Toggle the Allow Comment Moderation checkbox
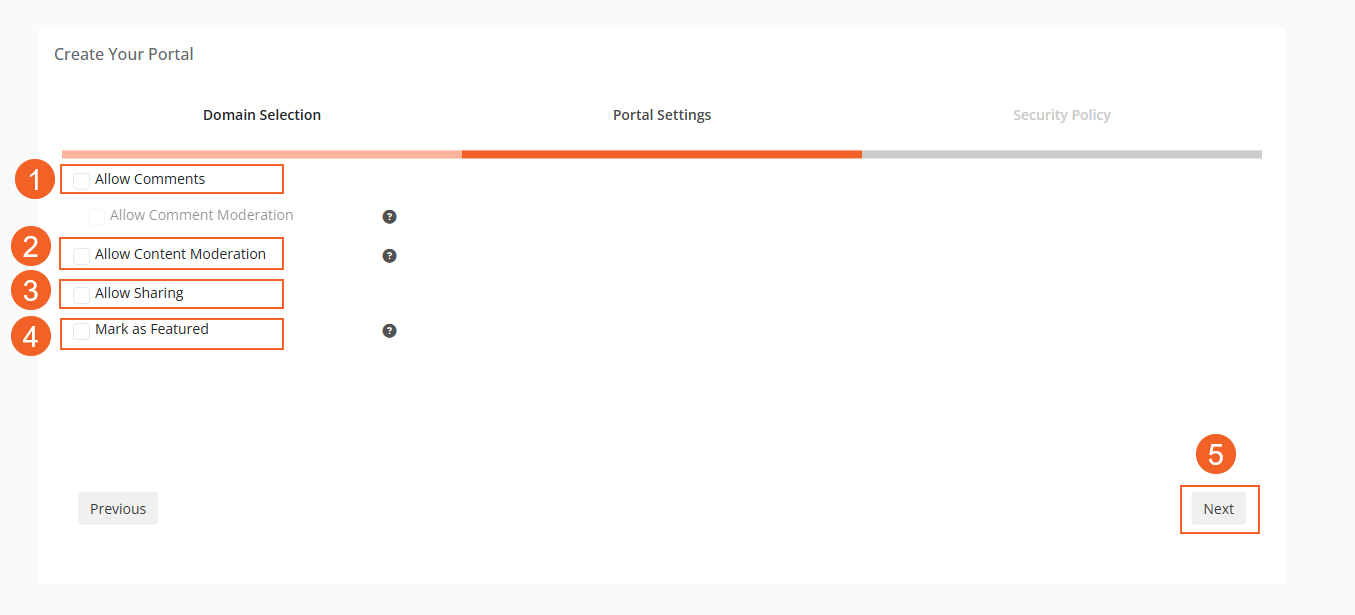This screenshot has height=615, width=1355. [x=96, y=215]
